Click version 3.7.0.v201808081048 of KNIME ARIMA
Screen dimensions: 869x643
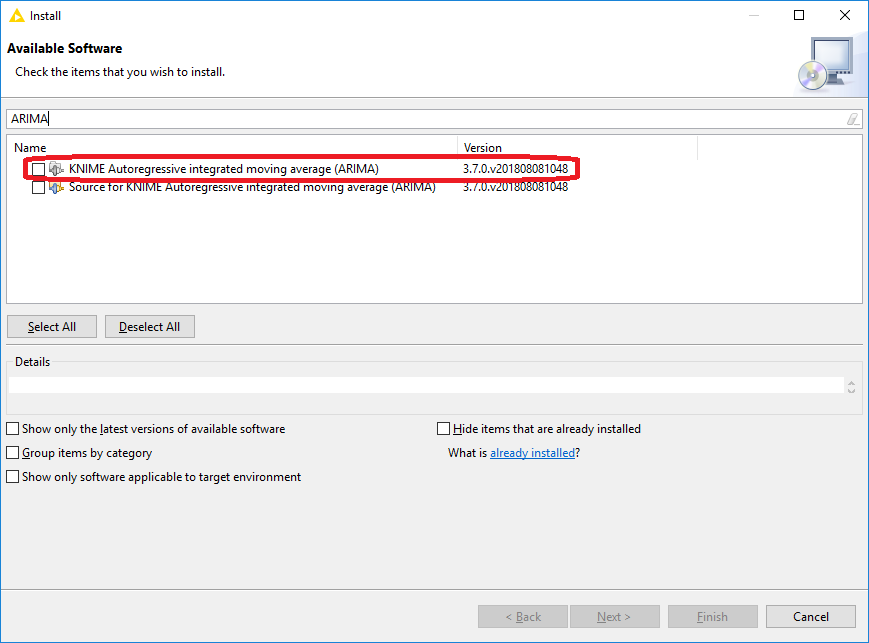point(515,169)
